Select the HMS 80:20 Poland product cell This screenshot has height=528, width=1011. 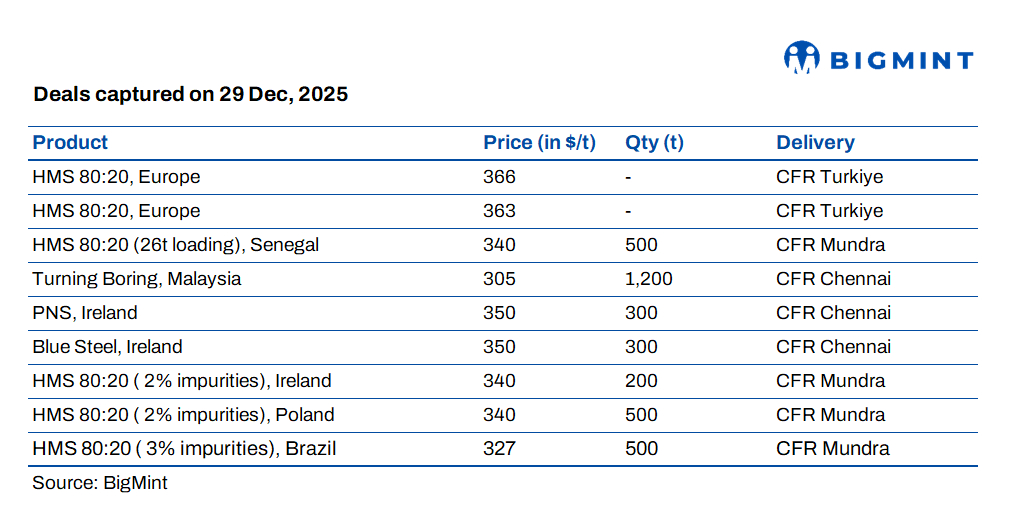183,415
